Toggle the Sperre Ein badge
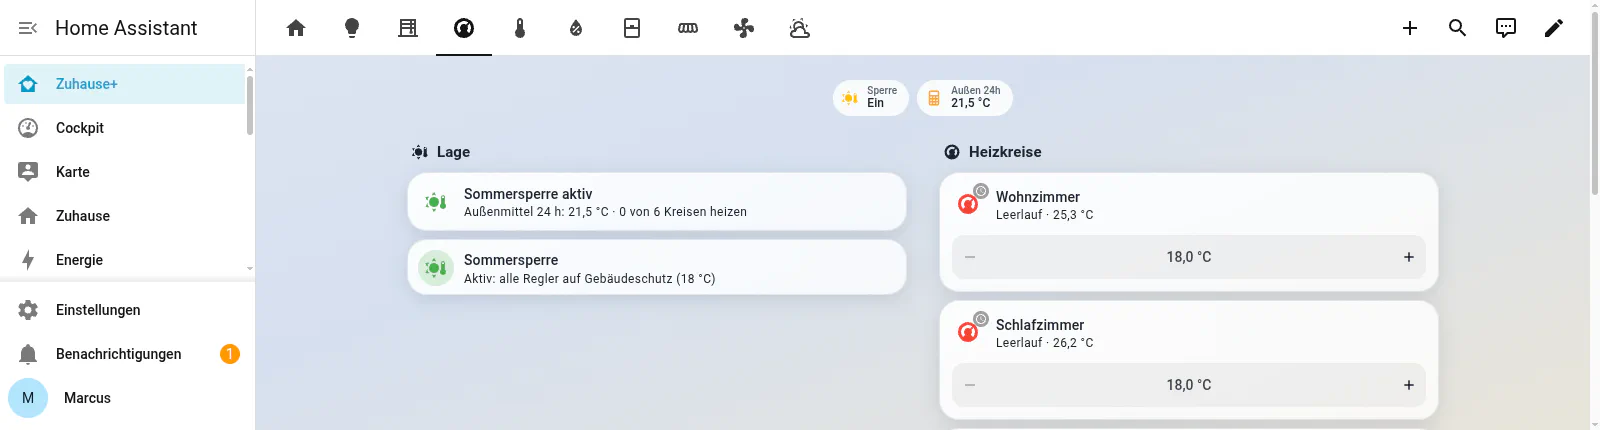Image resolution: width=1600 pixels, height=430 pixels. [871, 98]
